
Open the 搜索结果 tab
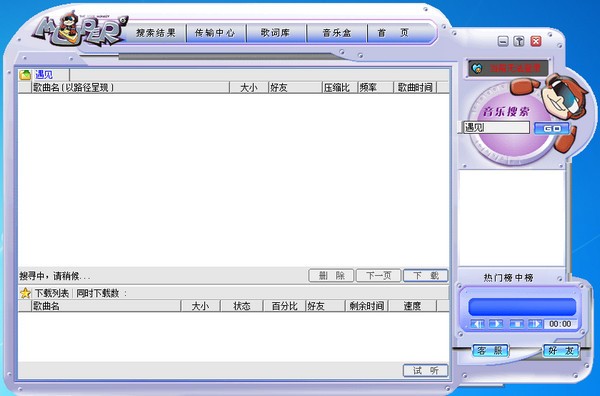coord(156,33)
